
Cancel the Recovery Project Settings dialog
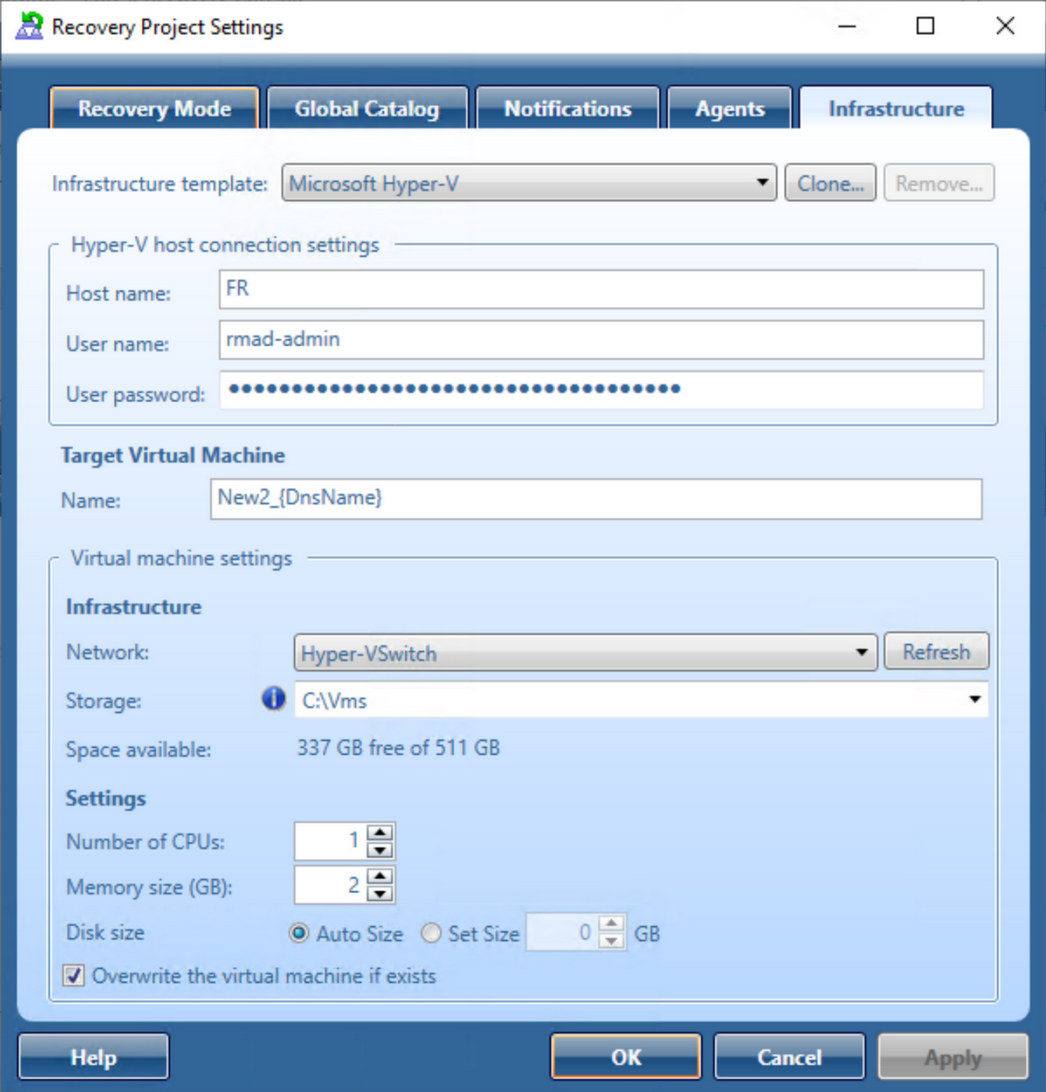[x=789, y=1056]
